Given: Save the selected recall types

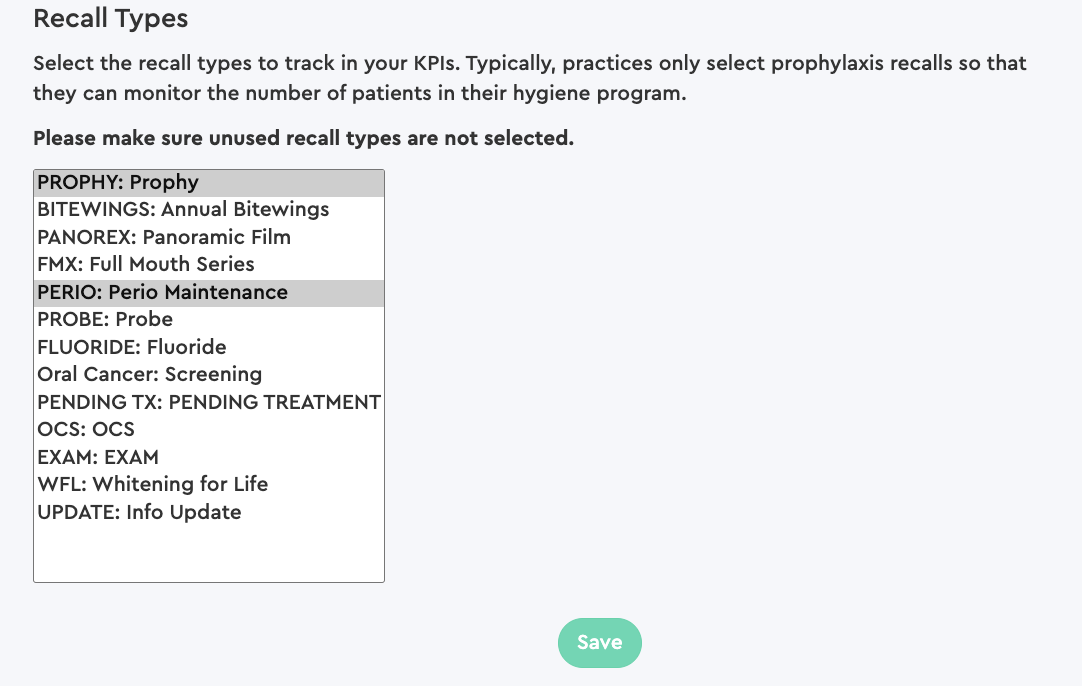Looking at the screenshot, I should click(599, 642).
